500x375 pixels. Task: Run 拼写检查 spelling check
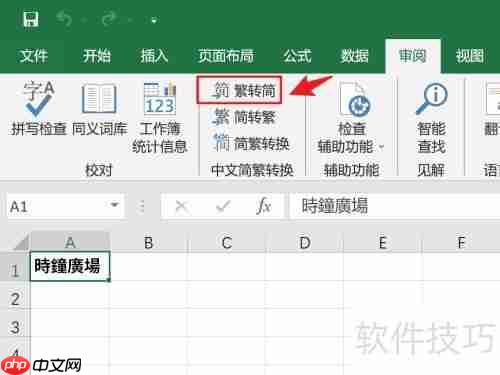point(39,108)
